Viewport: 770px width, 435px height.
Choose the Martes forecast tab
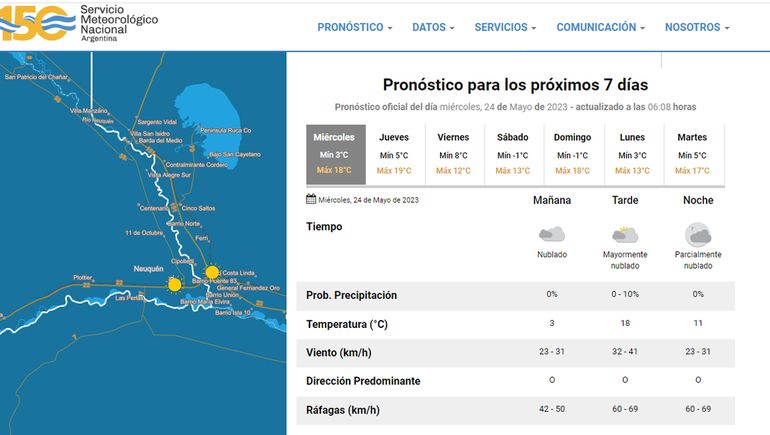(692, 154)
